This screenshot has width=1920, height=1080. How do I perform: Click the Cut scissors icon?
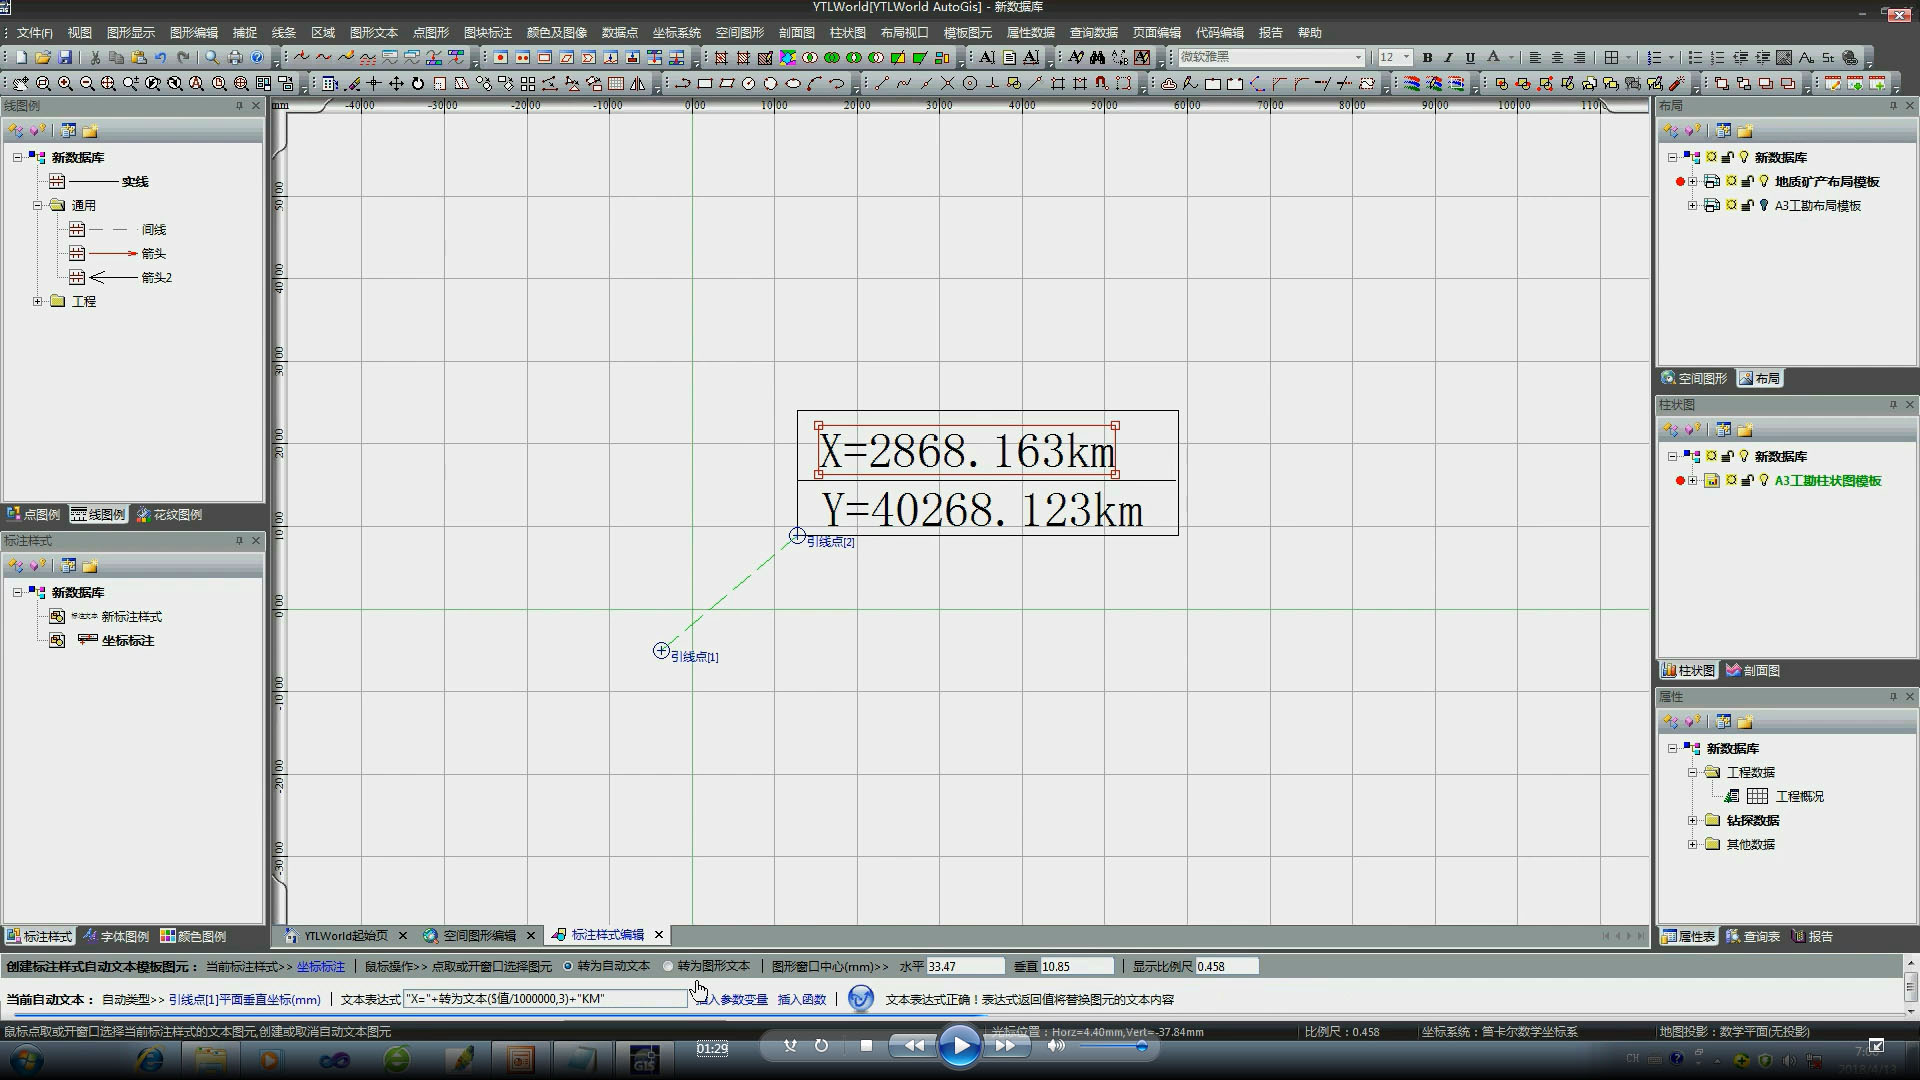click(x=94, y=58)
